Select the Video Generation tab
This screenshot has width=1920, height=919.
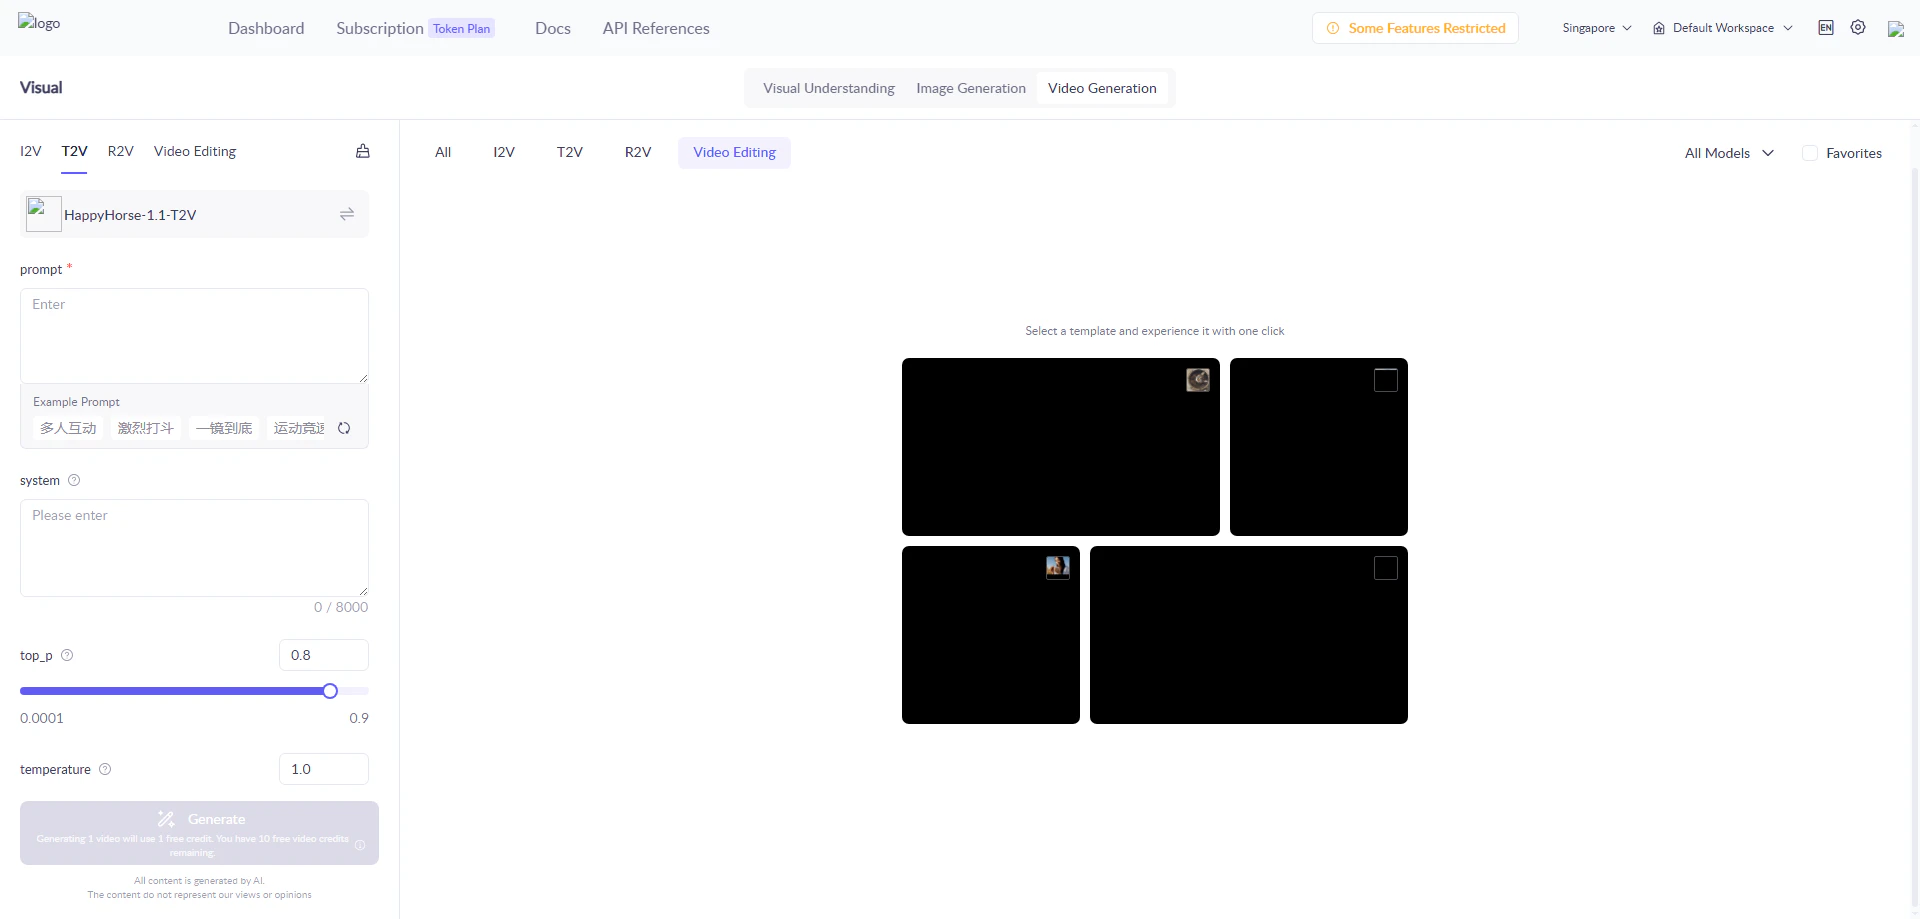(x=1102, y=88)
